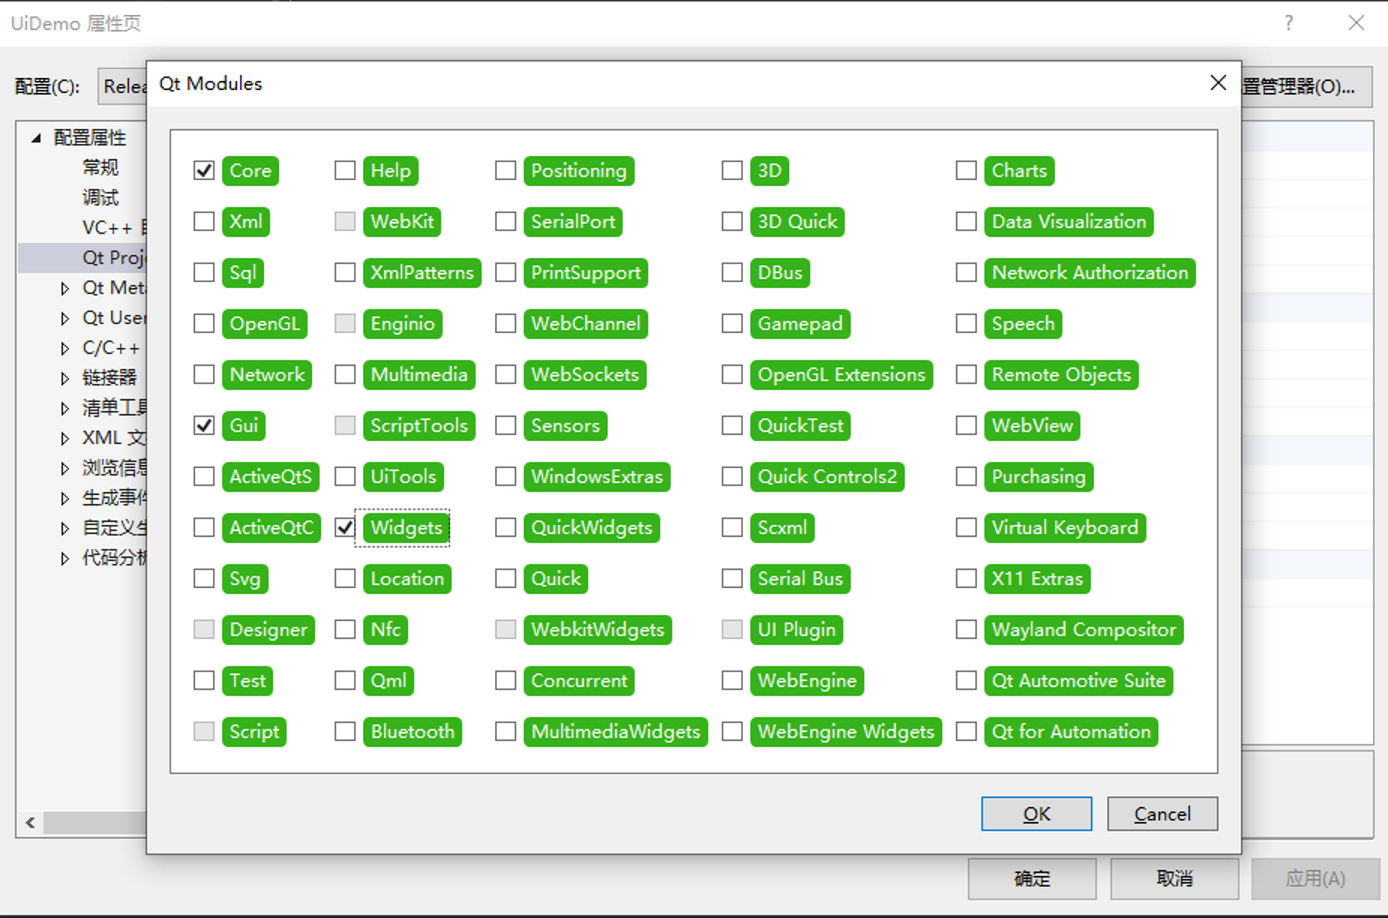
Task: Click the green Gamepad module label
Action: [x=800, y=324]
